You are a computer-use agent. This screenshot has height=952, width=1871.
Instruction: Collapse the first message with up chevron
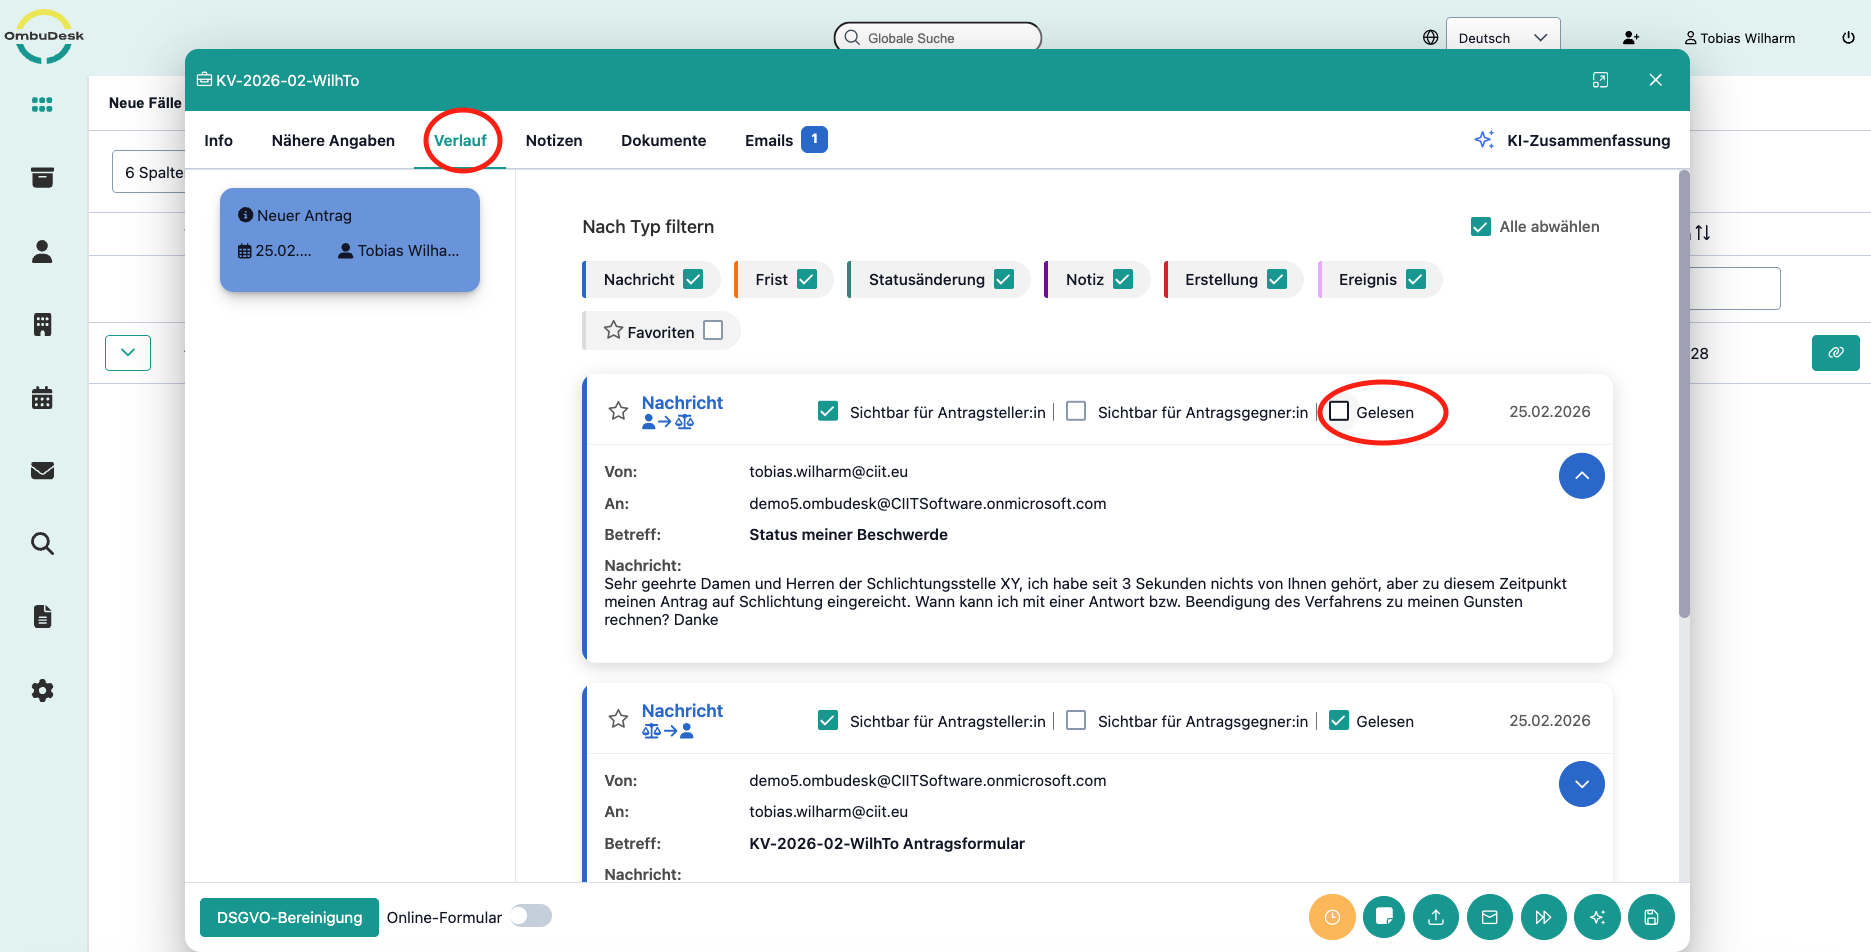1581,476
